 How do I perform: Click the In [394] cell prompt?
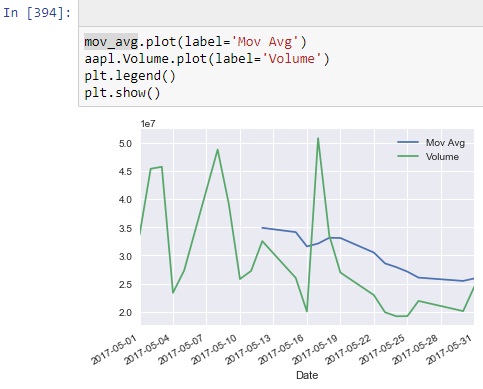37,13
